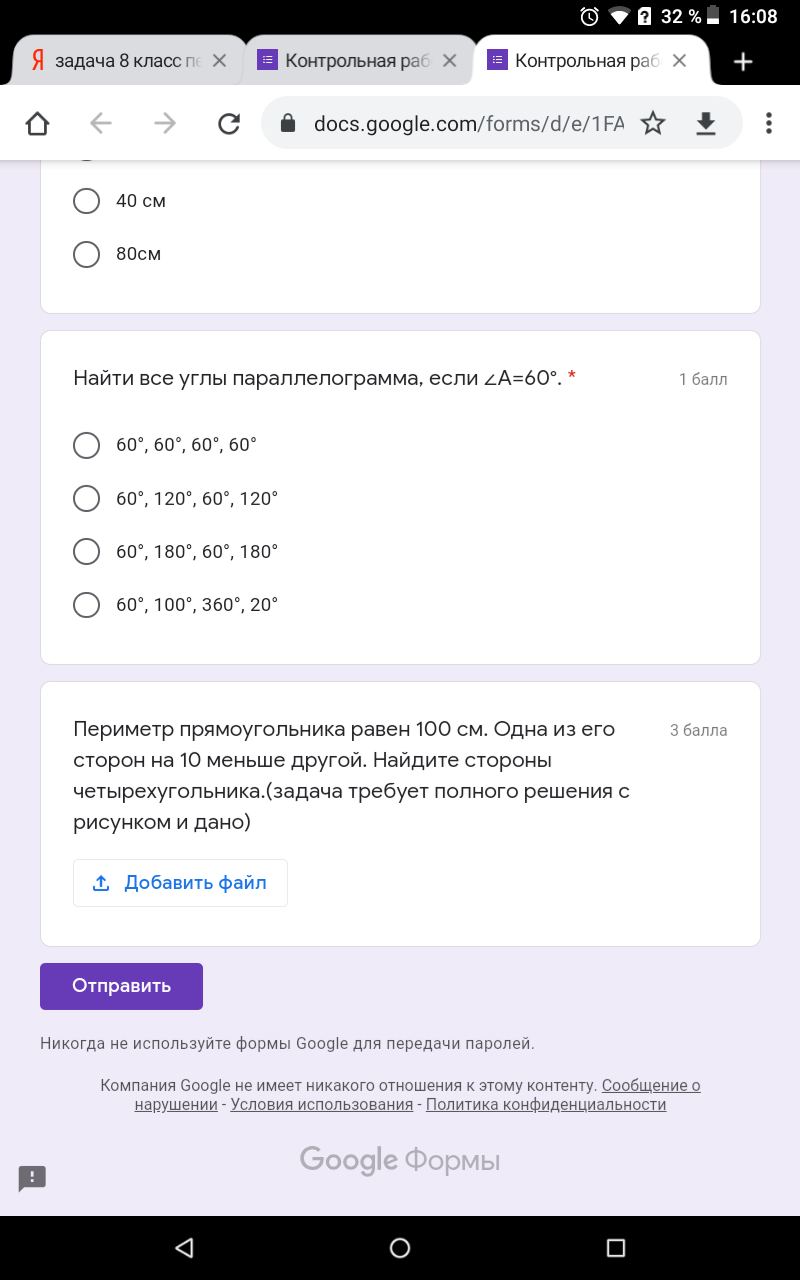Click the Добавить файл upload button
Image resolution: width=800 pixels, height=1280 pixels.
pyautogui.click(x=180, y=883)
